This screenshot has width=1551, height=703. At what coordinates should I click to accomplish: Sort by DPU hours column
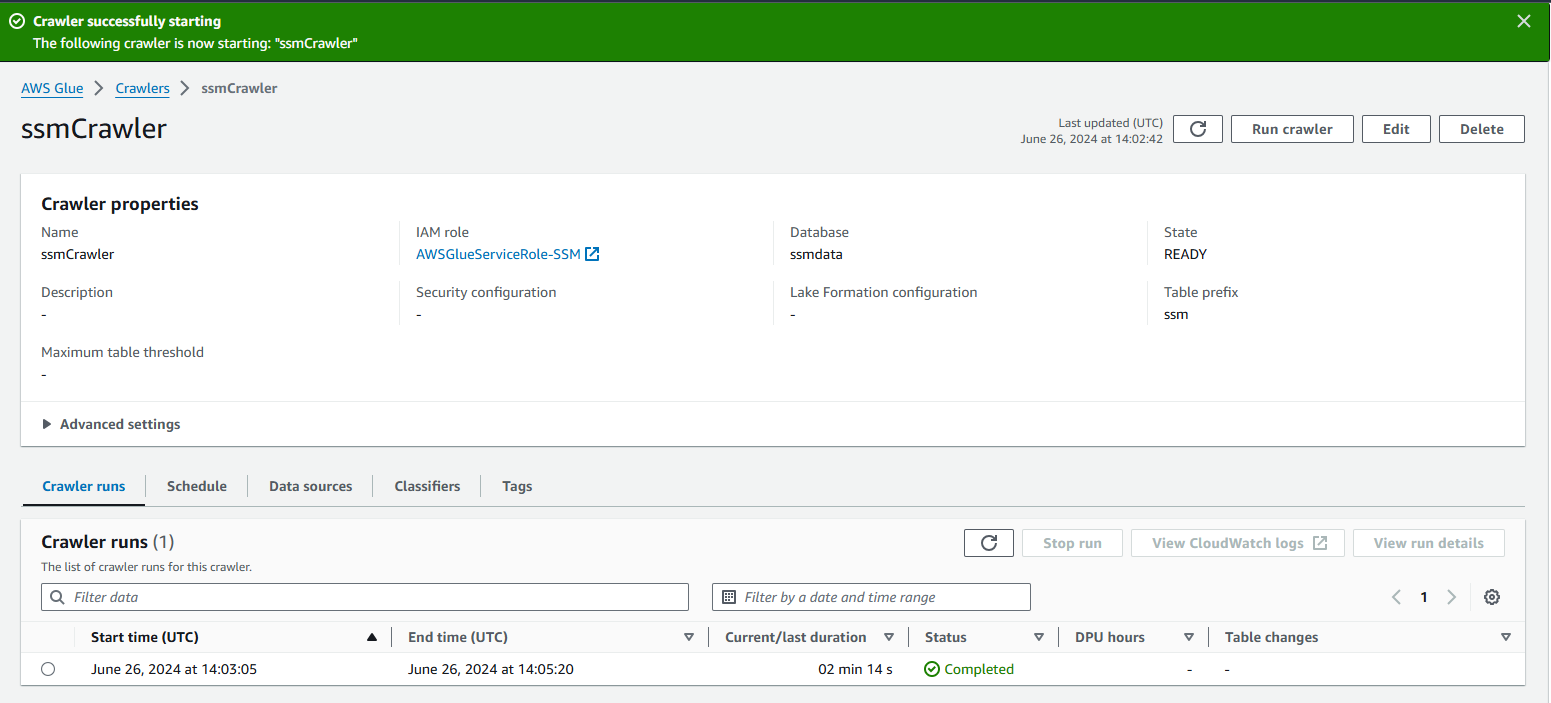(1189, 637)
